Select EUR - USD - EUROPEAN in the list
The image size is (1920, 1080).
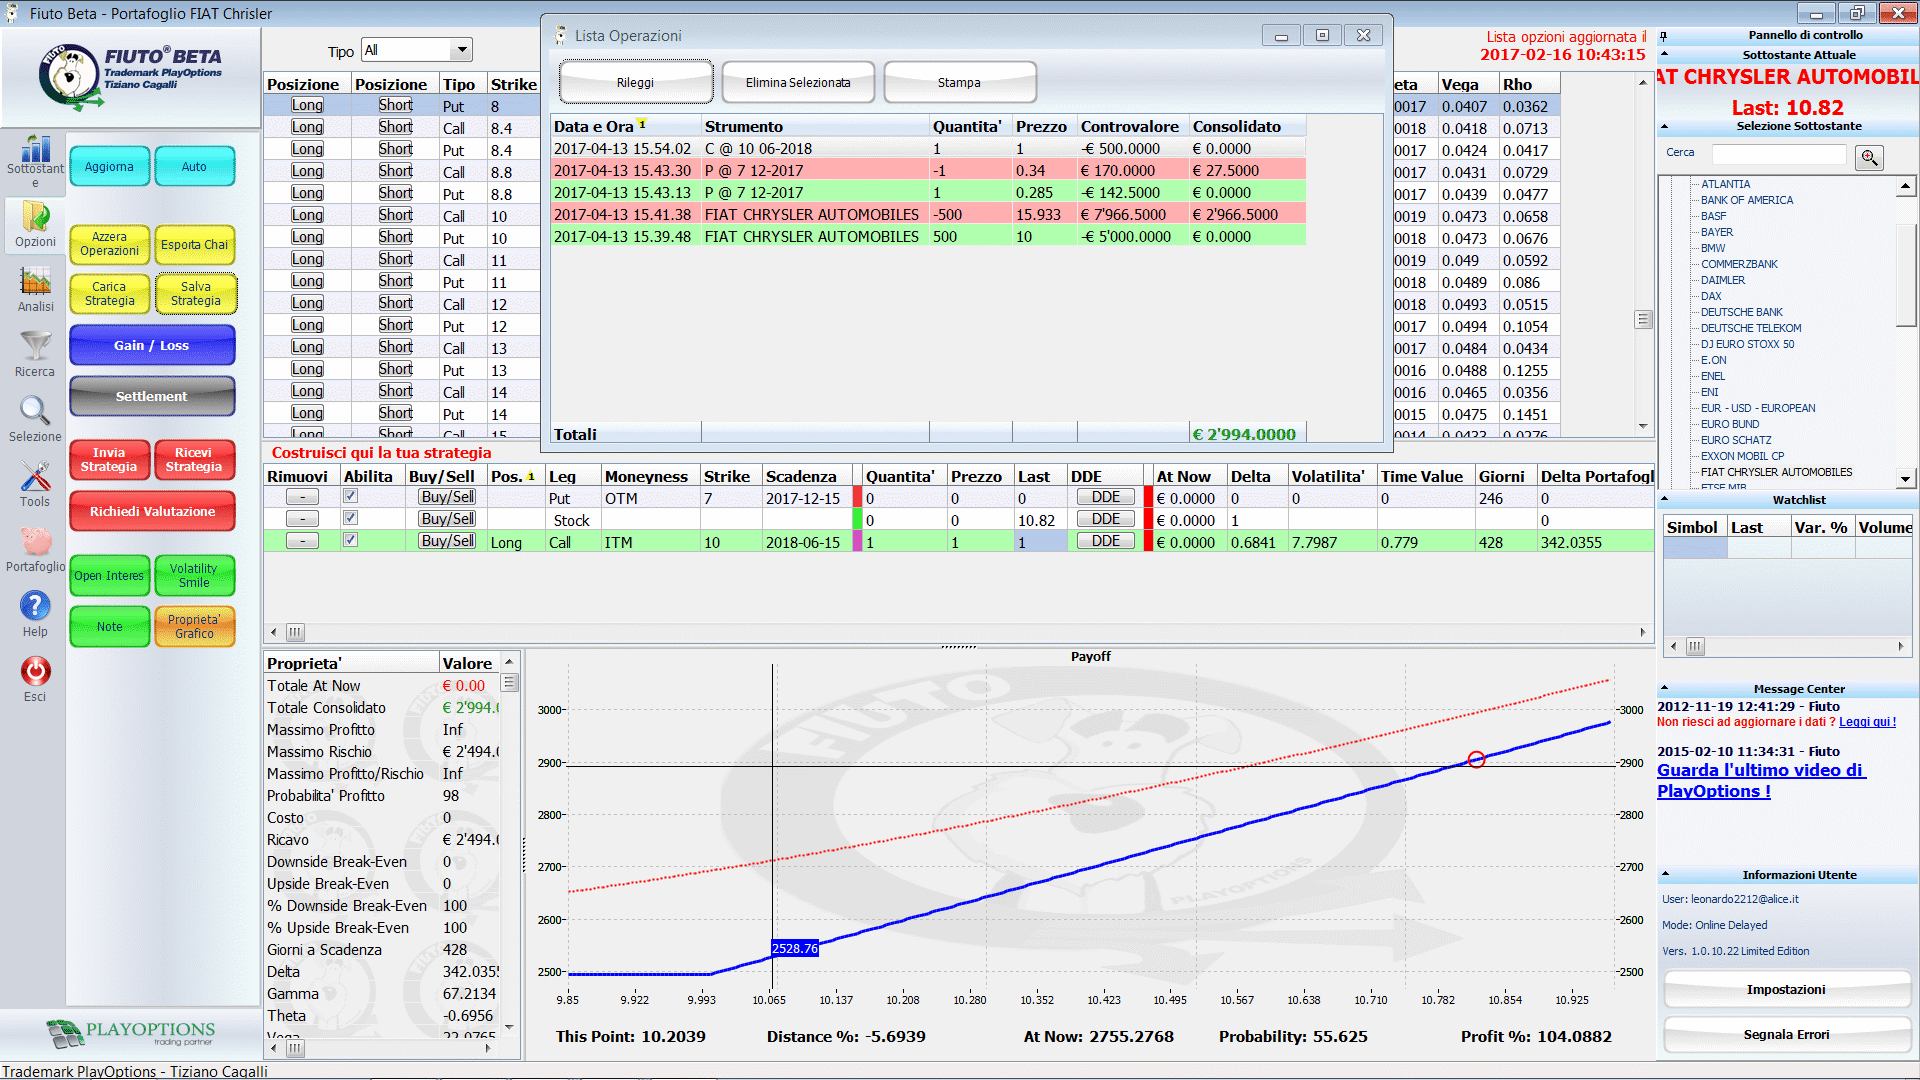pos(1758,408)
